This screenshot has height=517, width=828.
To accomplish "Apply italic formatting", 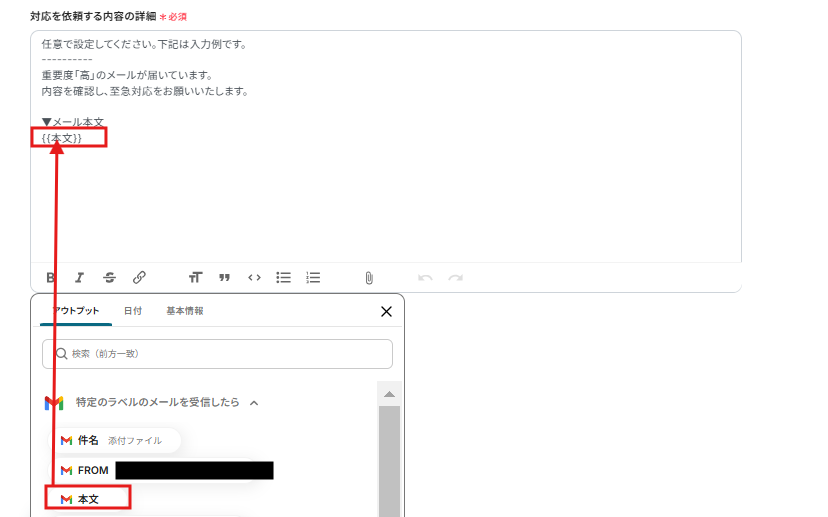I will pos(79,277).
